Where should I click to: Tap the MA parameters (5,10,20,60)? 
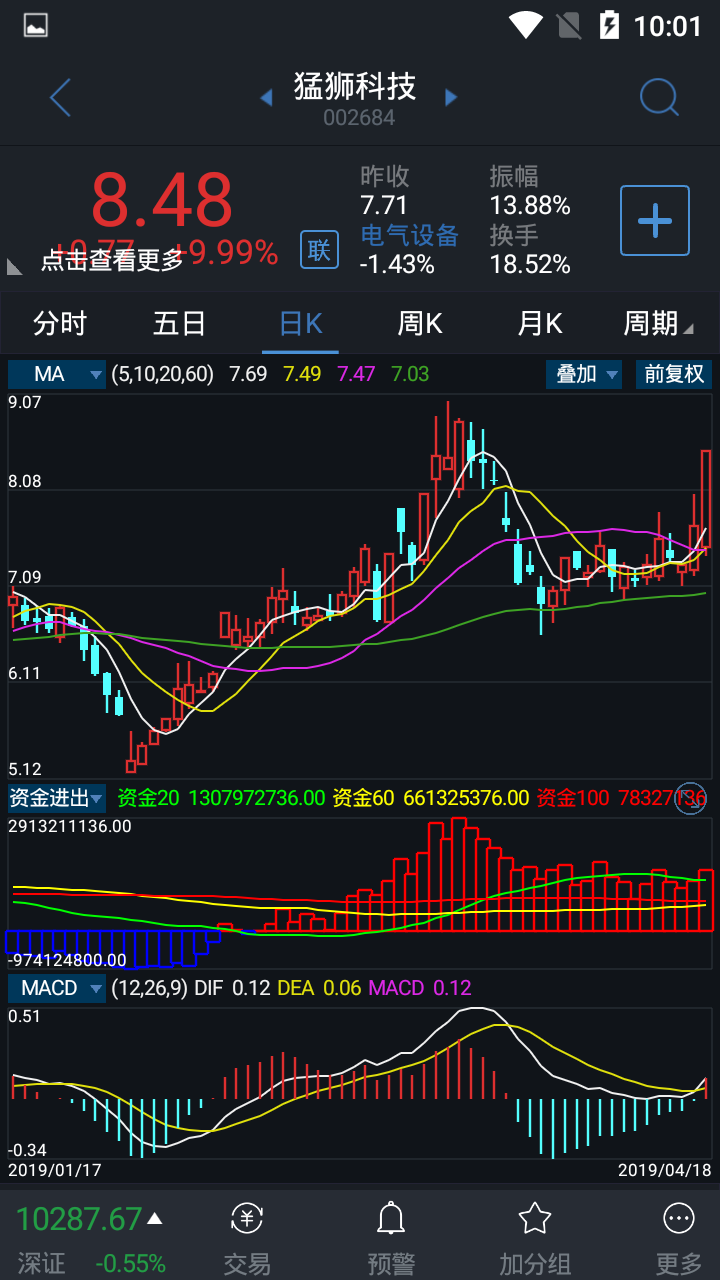[163, 374]
